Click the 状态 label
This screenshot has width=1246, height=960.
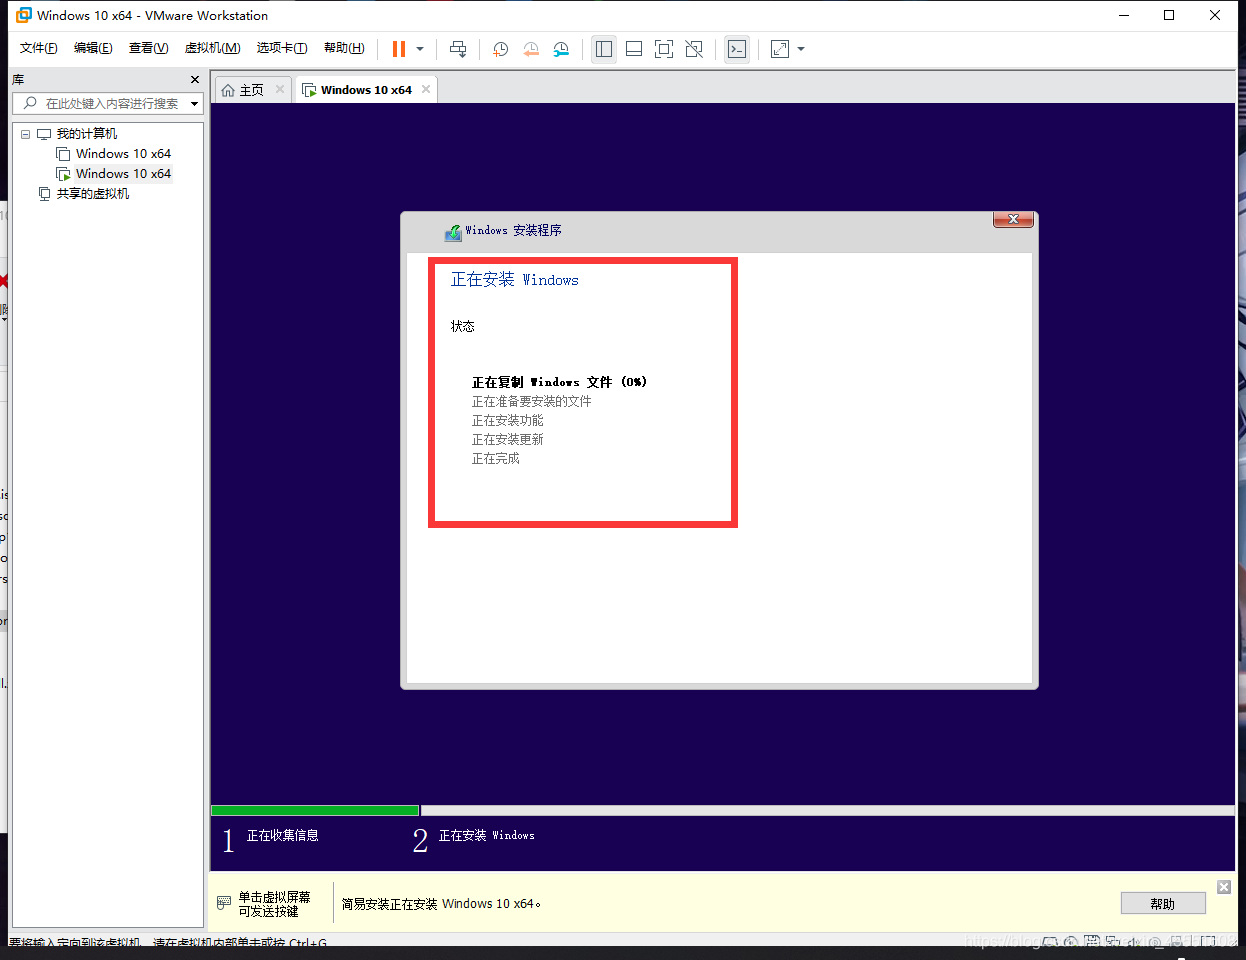pos(463,327)
